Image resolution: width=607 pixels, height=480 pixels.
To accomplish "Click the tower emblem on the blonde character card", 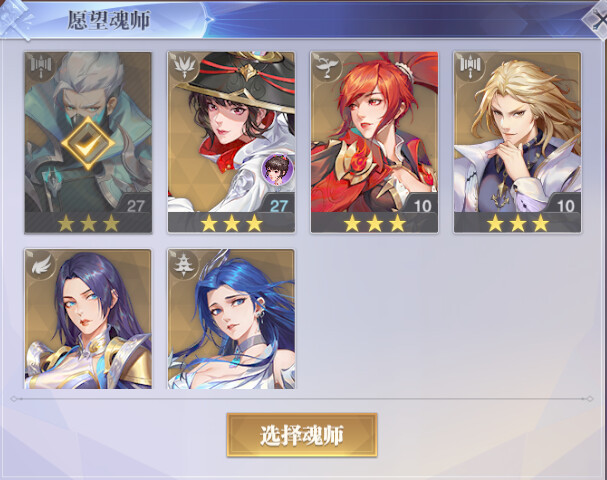I will coord(469,66).
